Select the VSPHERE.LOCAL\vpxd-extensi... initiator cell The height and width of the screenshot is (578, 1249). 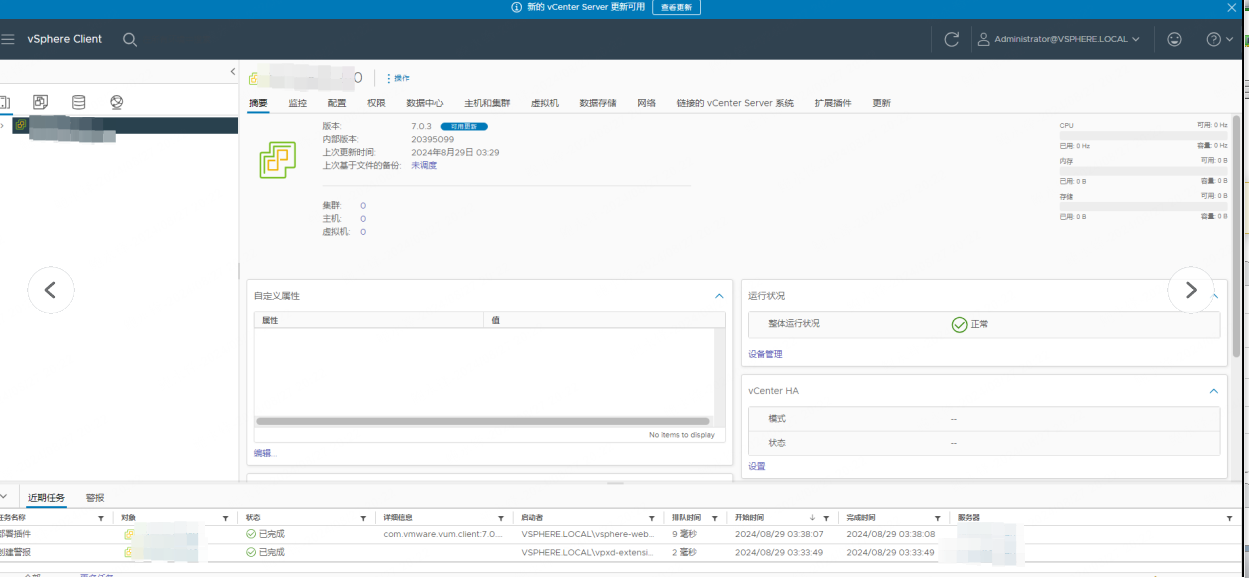click(x=588, y=552)
